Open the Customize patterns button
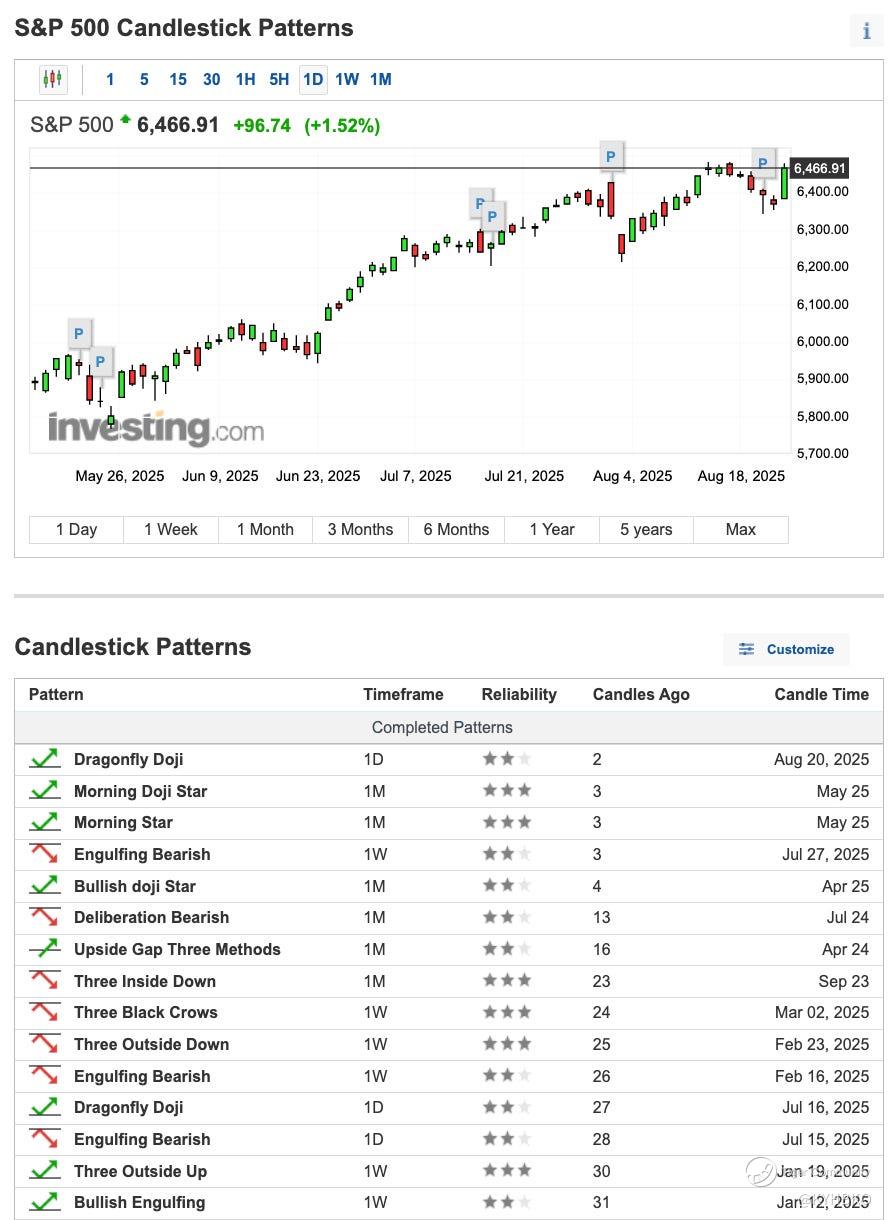The height and width of the screenshot is (1220, 888). click(x=786, y=649)
